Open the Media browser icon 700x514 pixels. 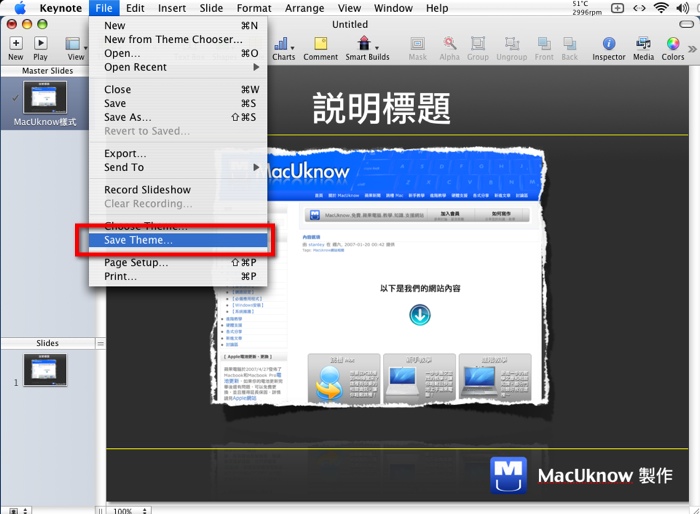point(643,43)
